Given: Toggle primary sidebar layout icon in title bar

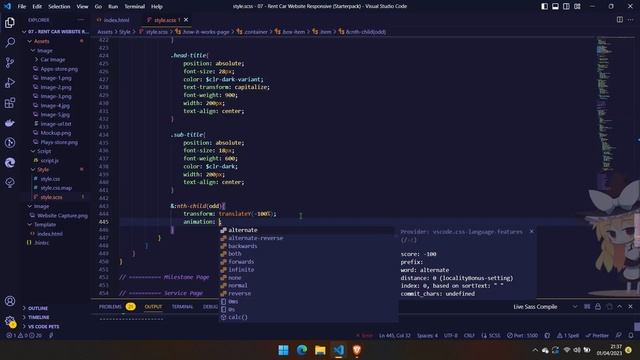Looking at the screenshot, I should click(544, 7).
